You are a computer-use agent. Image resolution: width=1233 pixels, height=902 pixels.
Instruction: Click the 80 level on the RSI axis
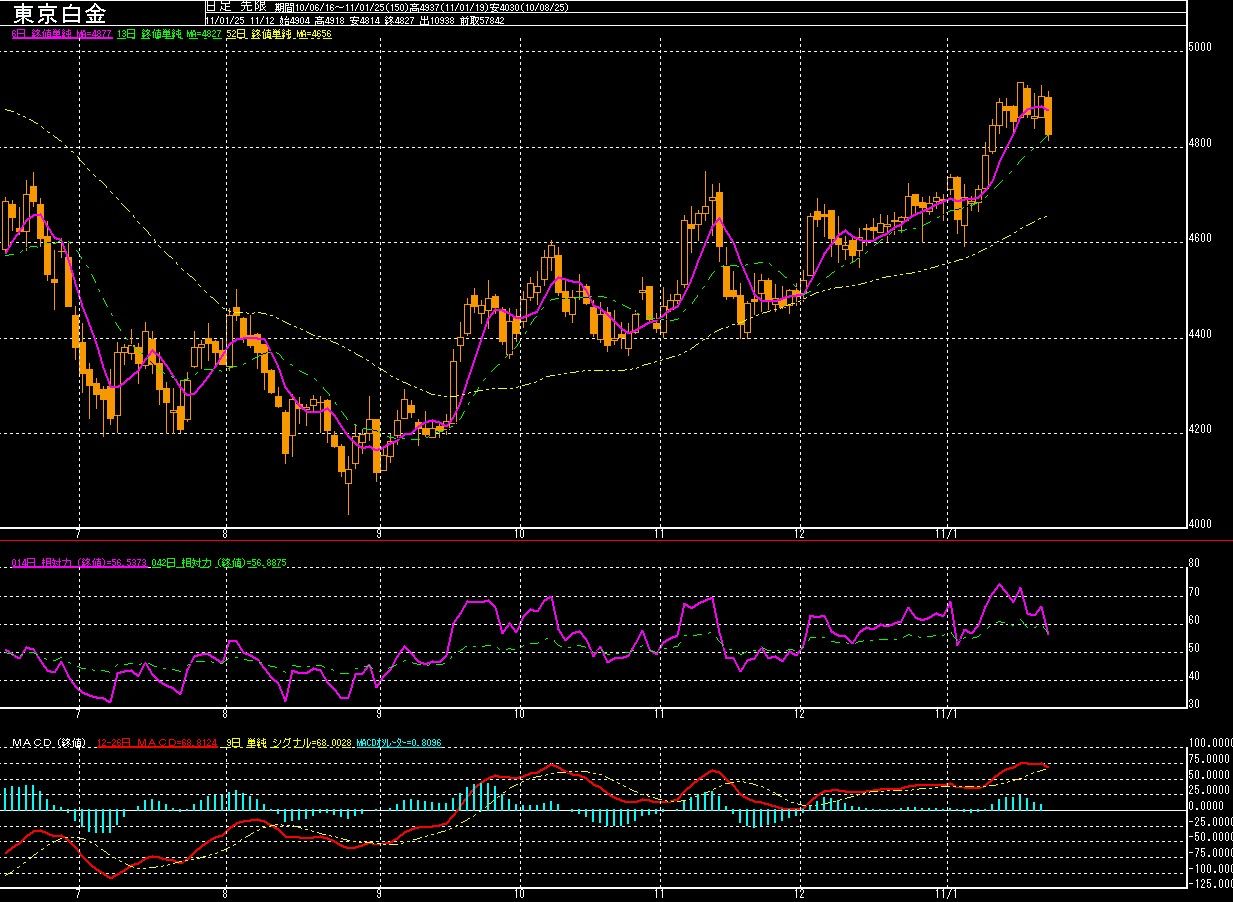click(x=1194, y=564)
